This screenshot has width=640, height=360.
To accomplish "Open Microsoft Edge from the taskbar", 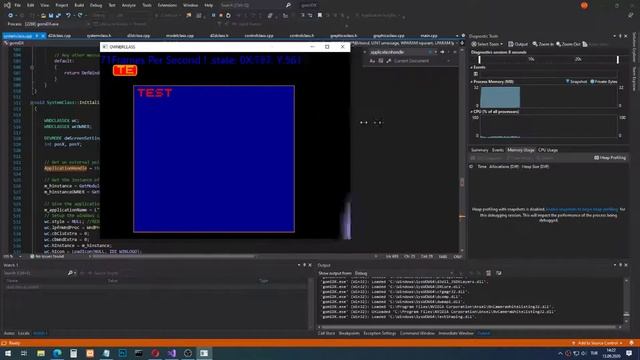I will tap(57, 353).
